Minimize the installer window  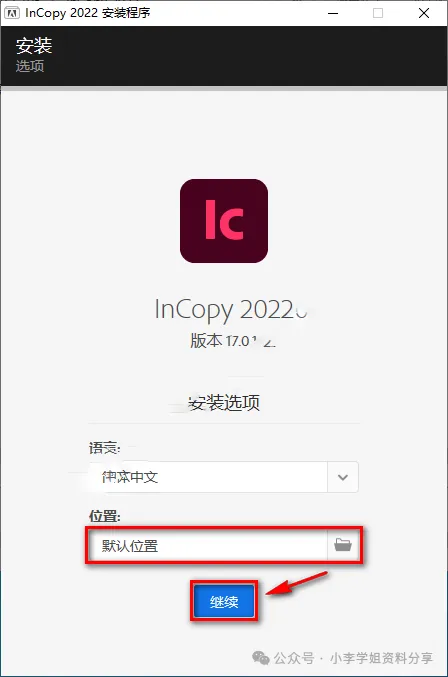333,13
